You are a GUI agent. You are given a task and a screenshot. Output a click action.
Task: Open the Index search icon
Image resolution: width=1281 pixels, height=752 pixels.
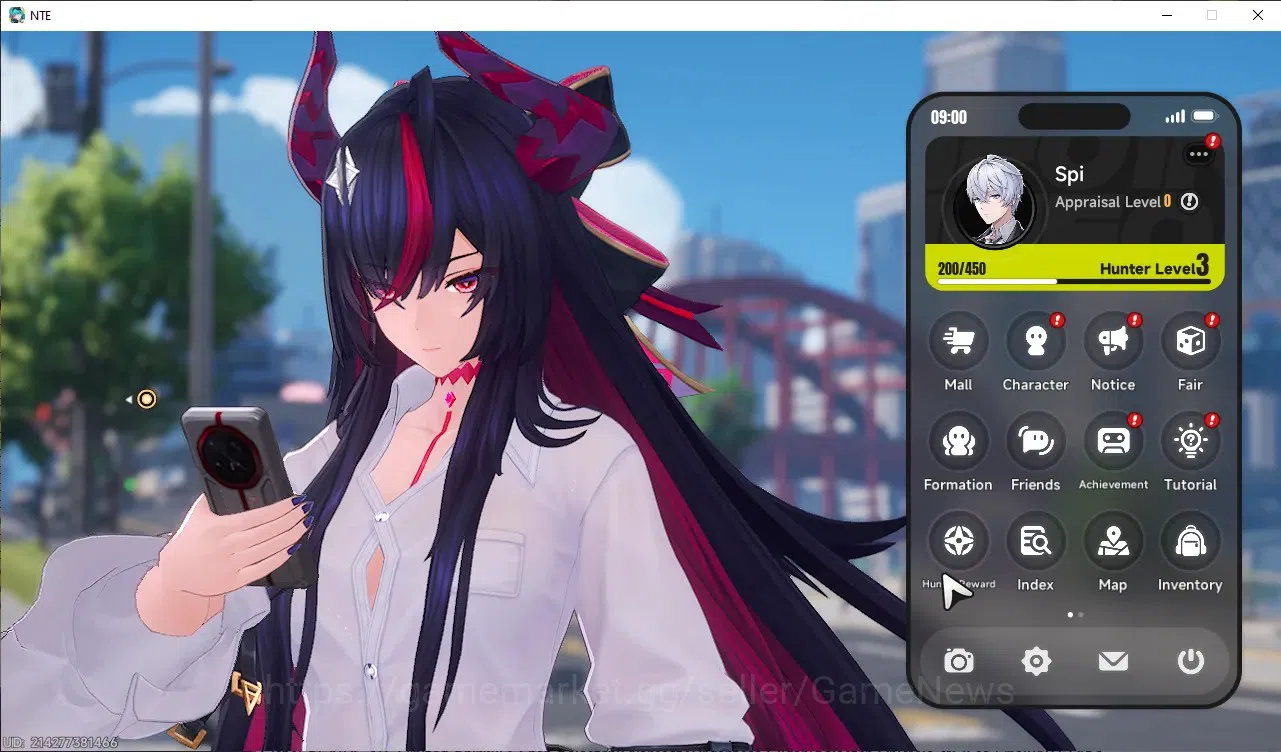1035,541
